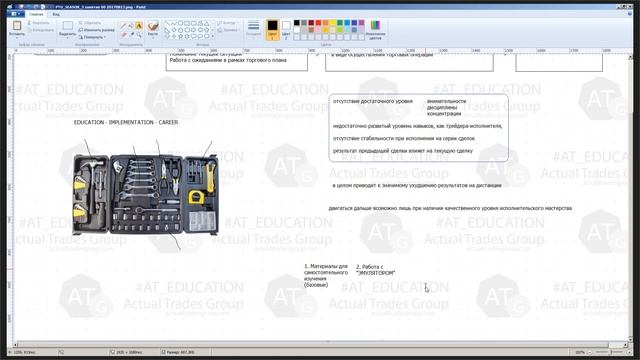Switch to the Главная ribbon tab
This screenshot has width=640, height=360.
click(36, 14)
